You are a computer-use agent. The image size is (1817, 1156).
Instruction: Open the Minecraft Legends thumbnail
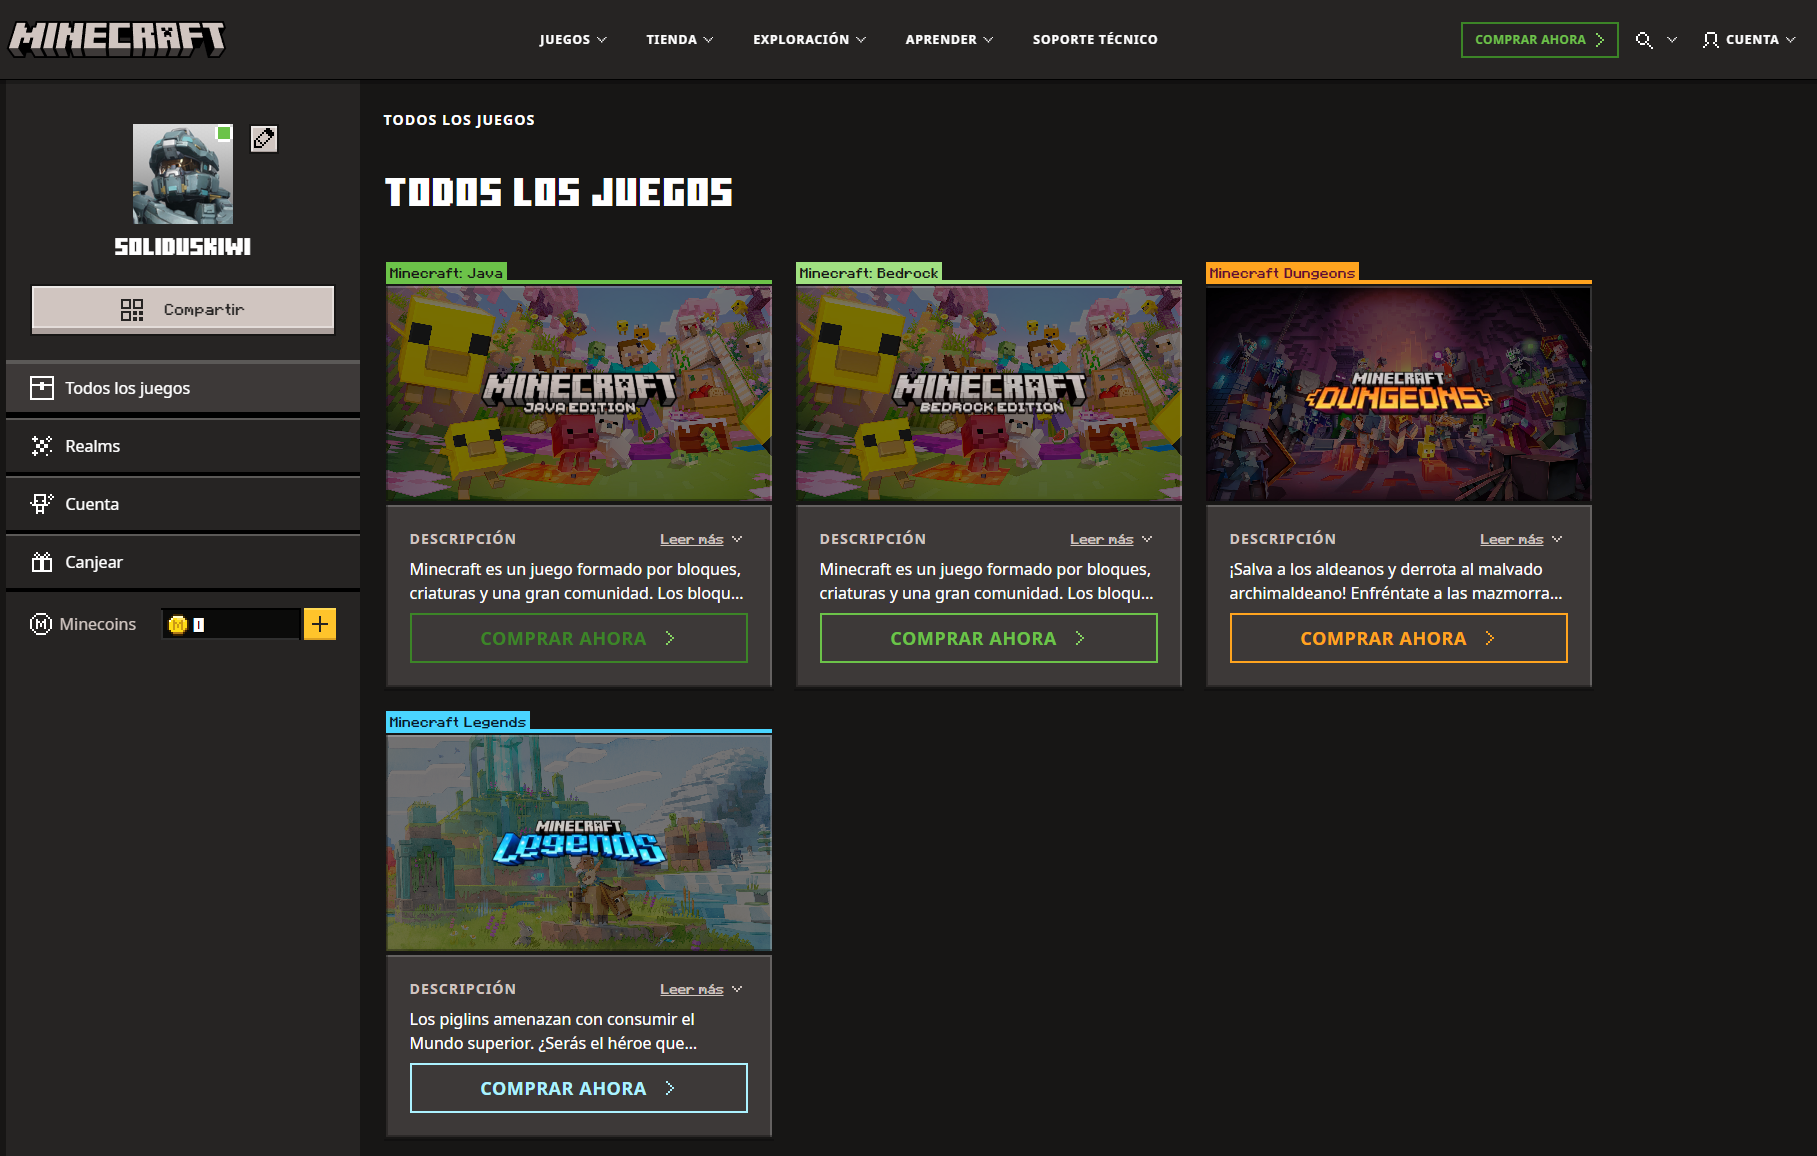(579, 843)
